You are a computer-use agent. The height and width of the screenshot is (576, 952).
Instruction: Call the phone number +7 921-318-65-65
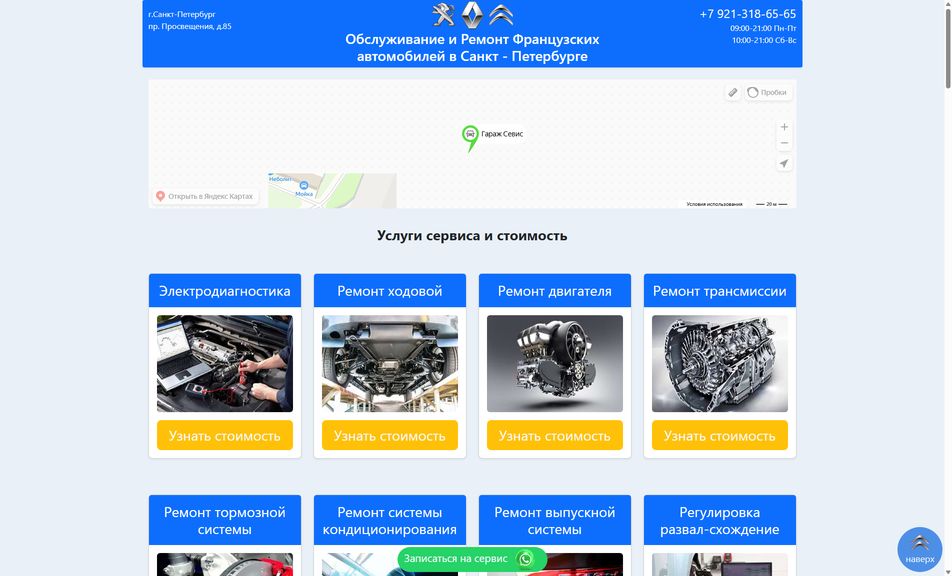(x=747, y=14)
